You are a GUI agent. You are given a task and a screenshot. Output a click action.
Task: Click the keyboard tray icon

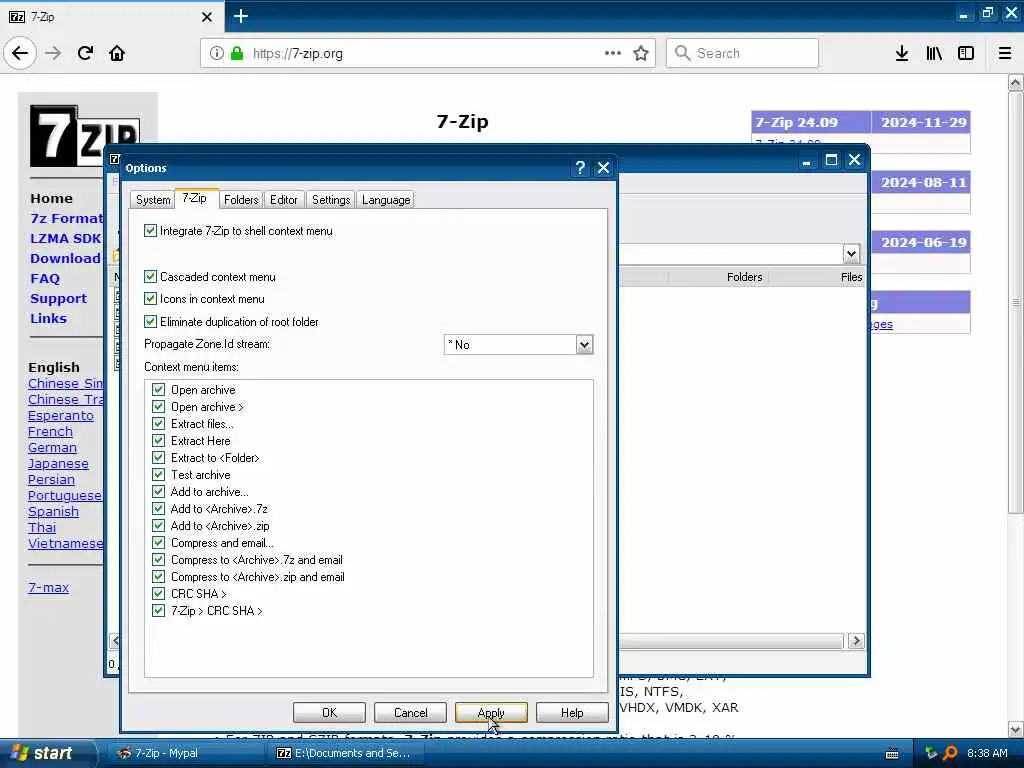click(x=892, y=754)
